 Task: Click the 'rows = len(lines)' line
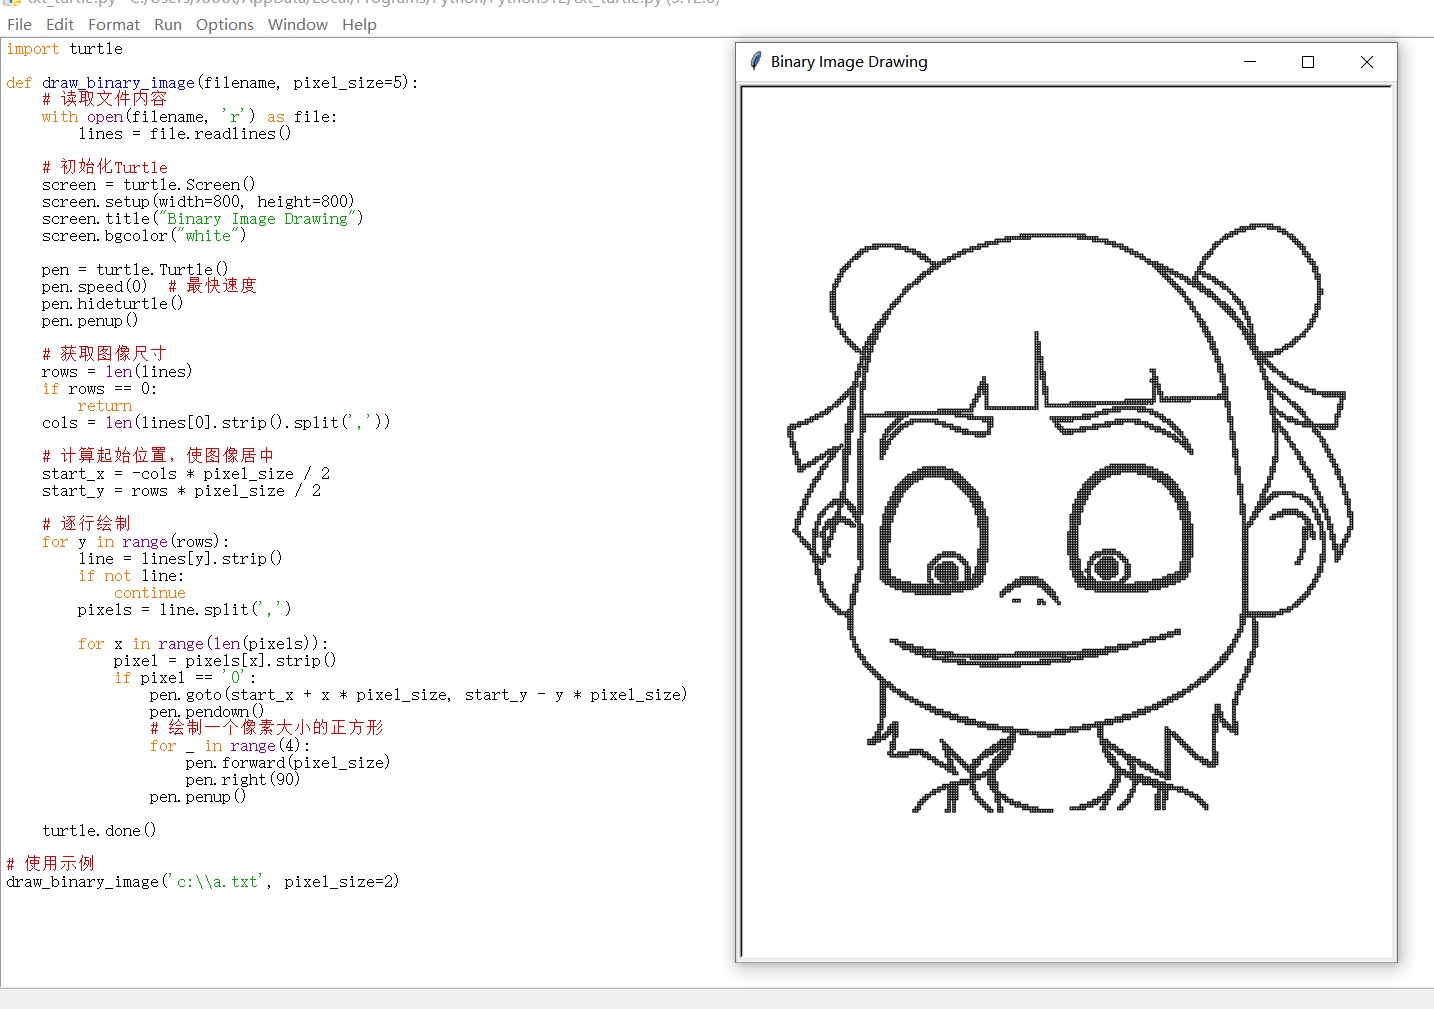tap(117, 372)
